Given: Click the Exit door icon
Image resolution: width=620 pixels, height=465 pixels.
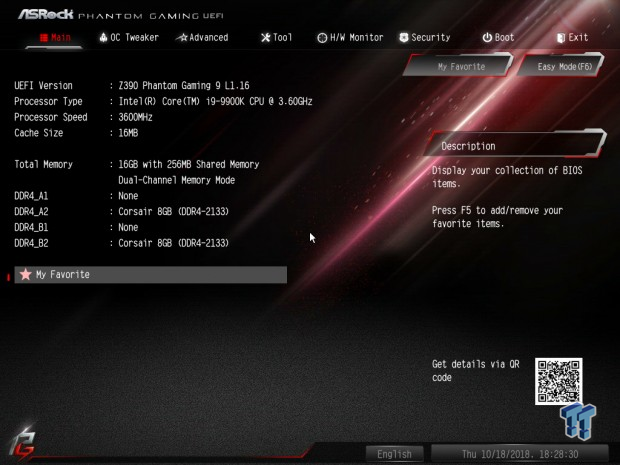Looking at the screenshot, I should (x=561, y=38).
